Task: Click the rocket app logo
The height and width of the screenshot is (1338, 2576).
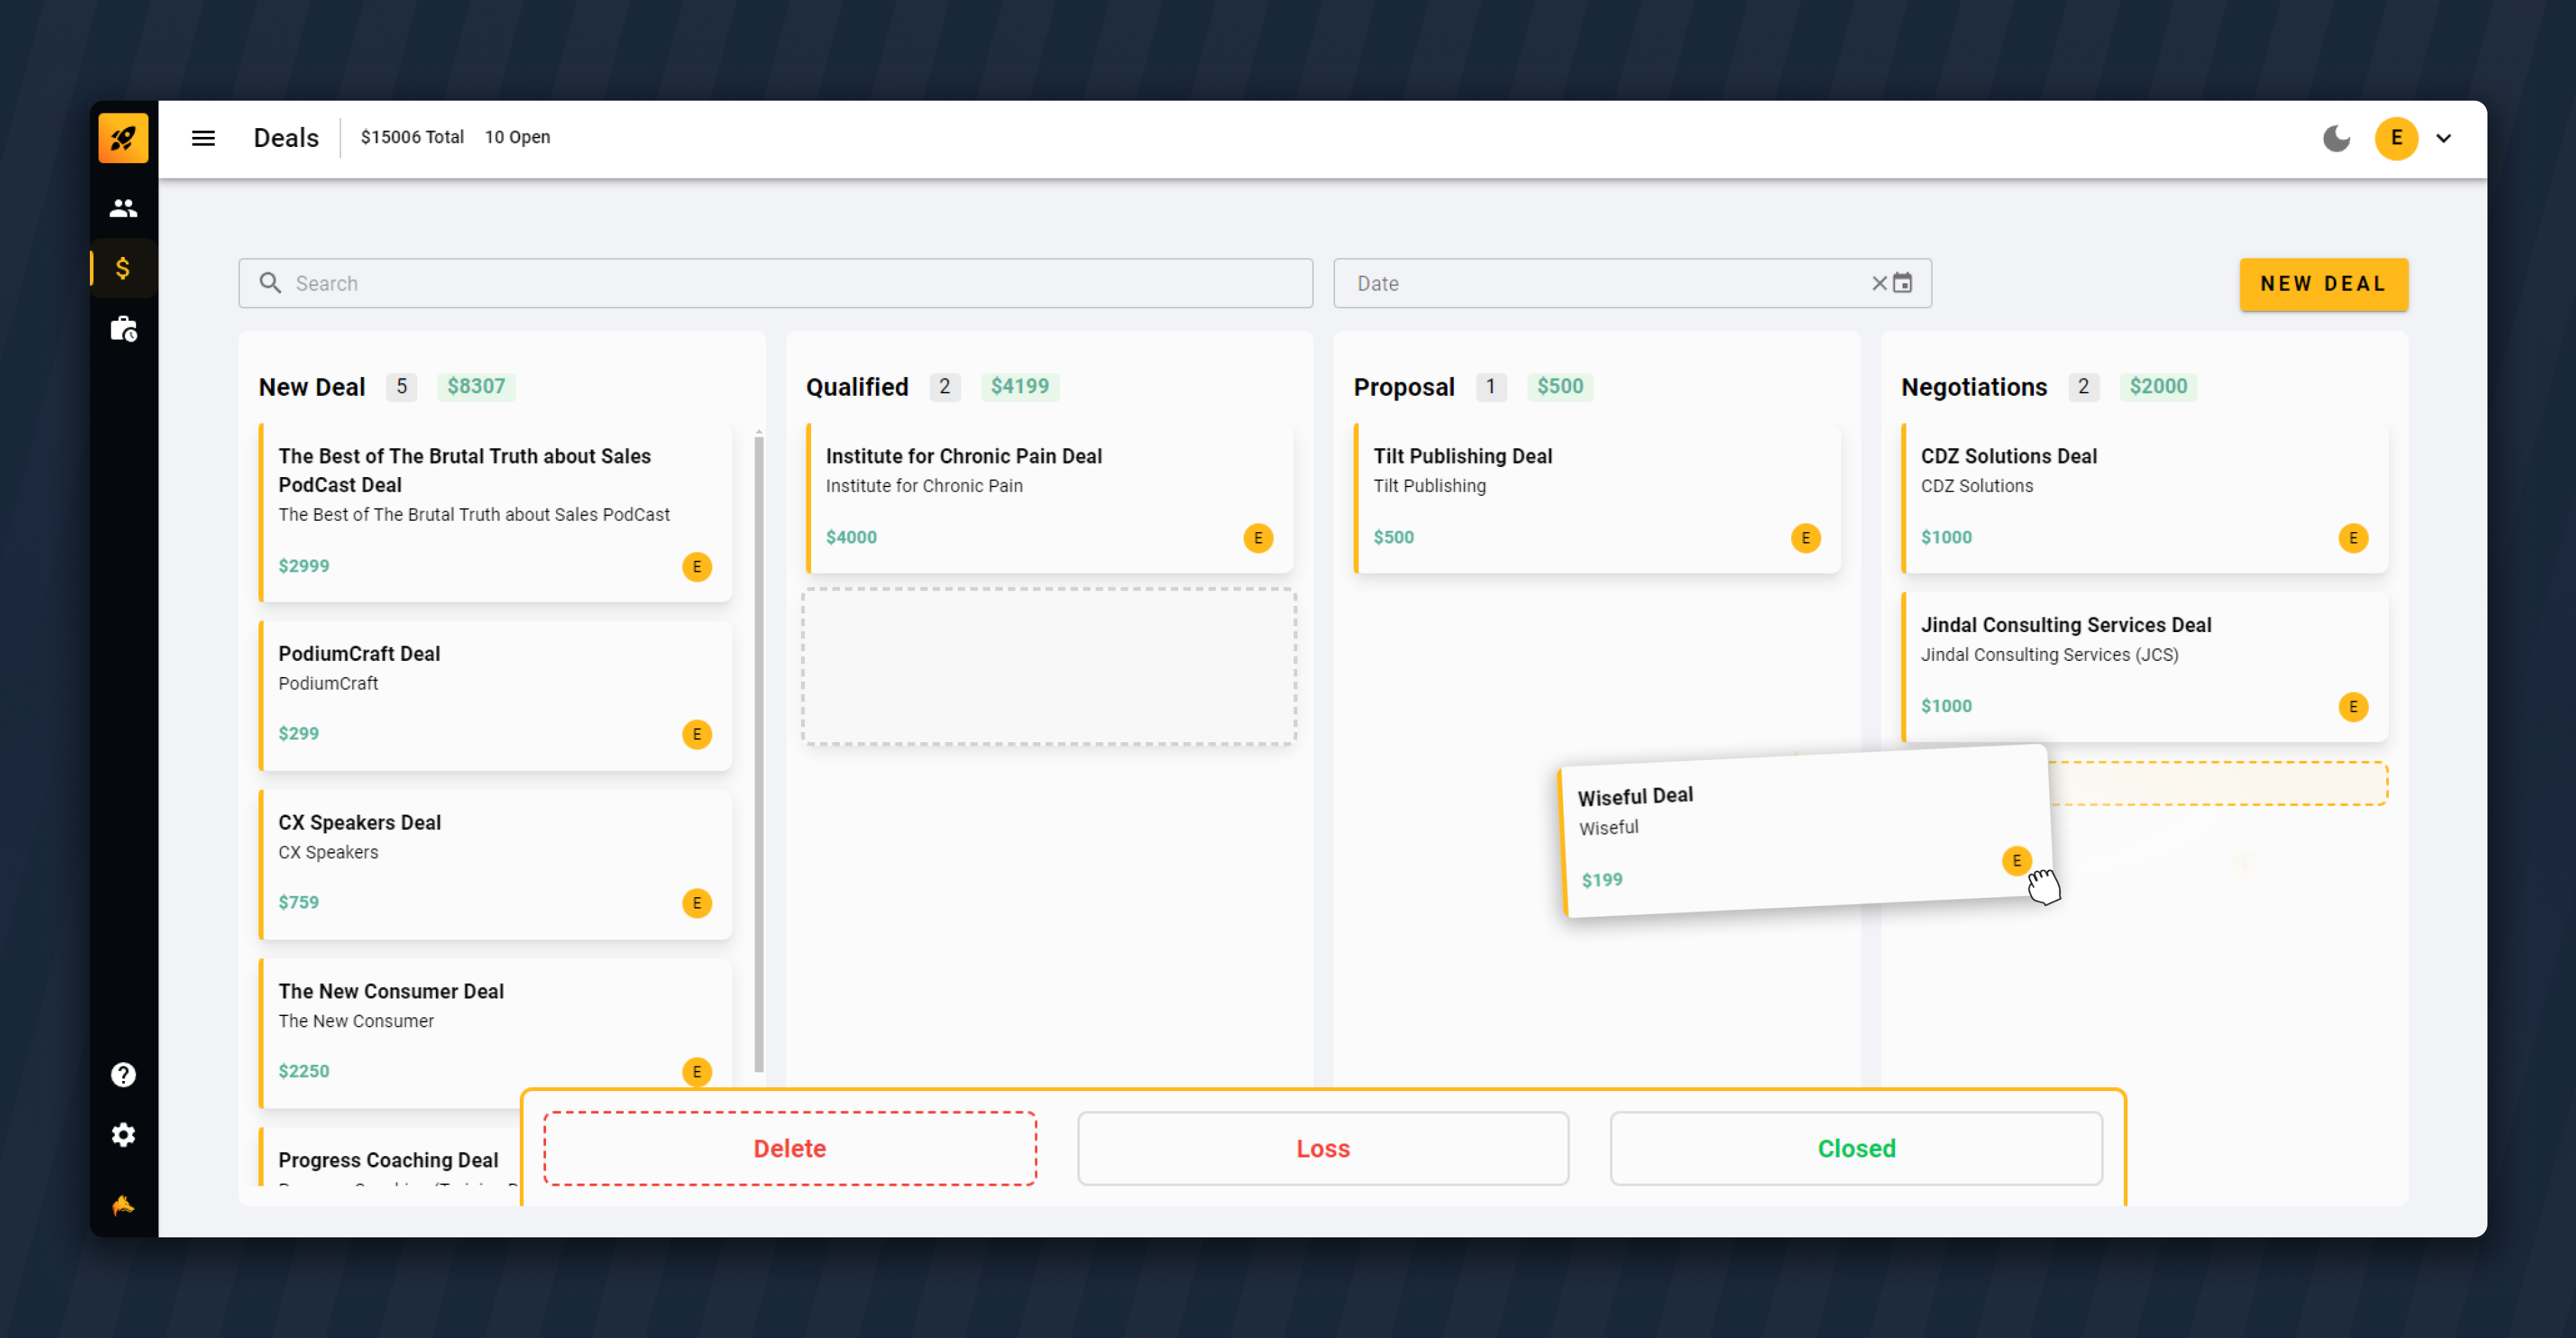Action: pos(123,138)
